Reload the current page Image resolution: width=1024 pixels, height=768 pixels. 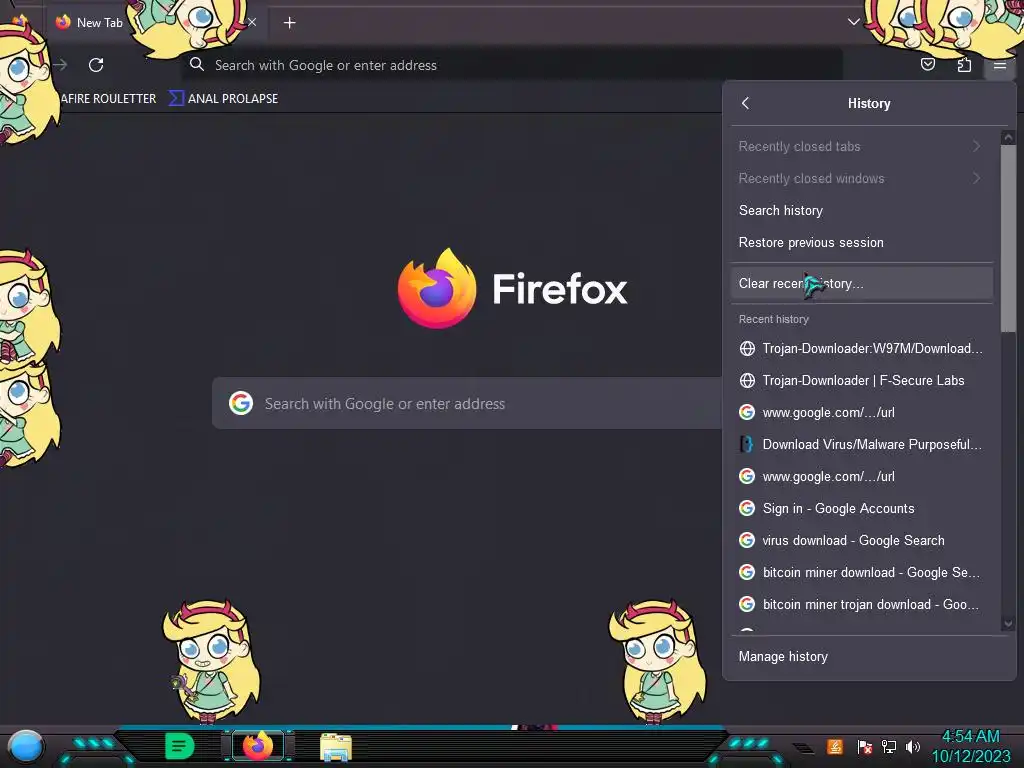coord(96,65)
